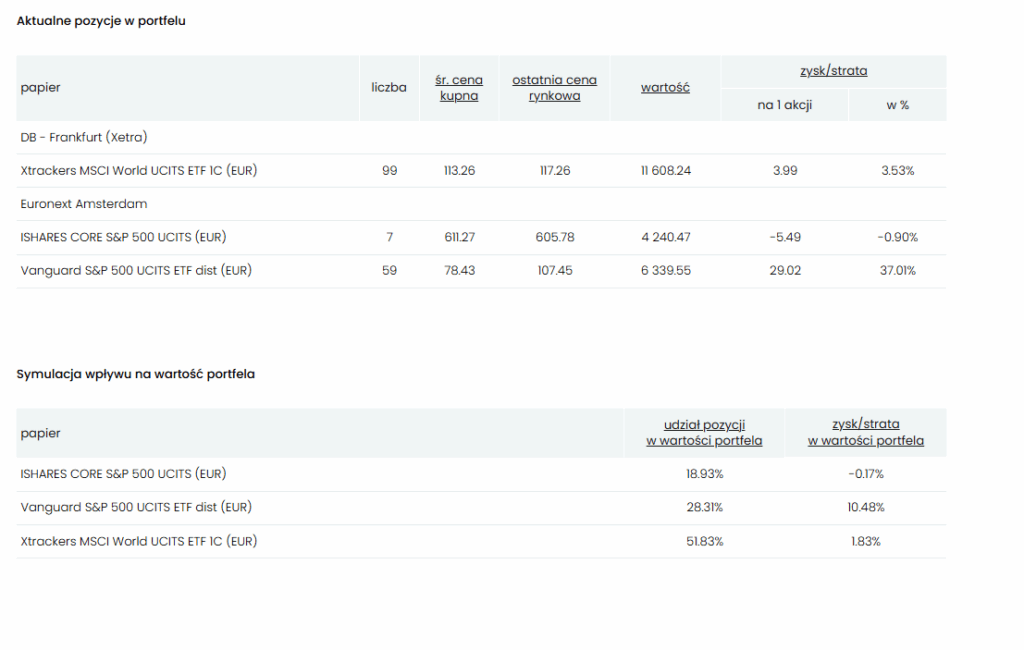1024x650 pixels.
Task: Click the wartość column header
Action: [x=665, y=88]
